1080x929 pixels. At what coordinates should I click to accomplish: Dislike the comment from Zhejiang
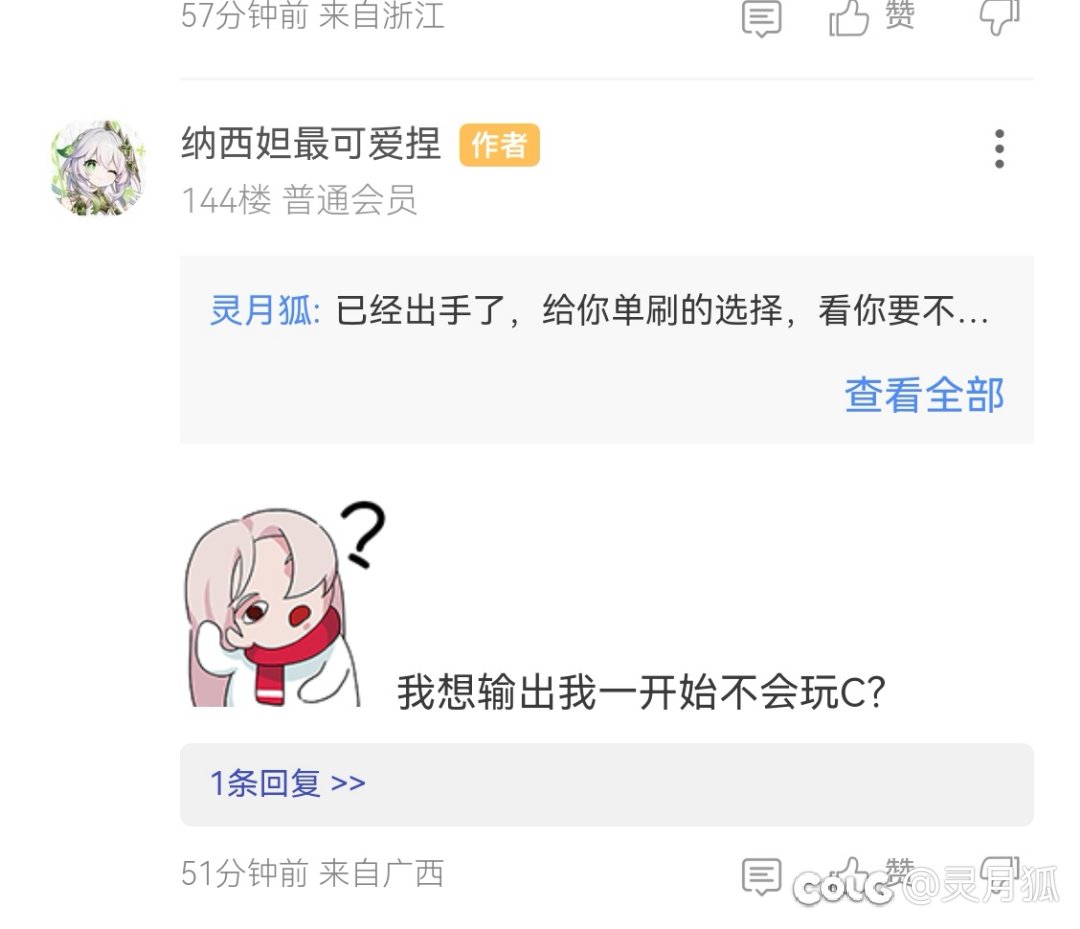999,17
